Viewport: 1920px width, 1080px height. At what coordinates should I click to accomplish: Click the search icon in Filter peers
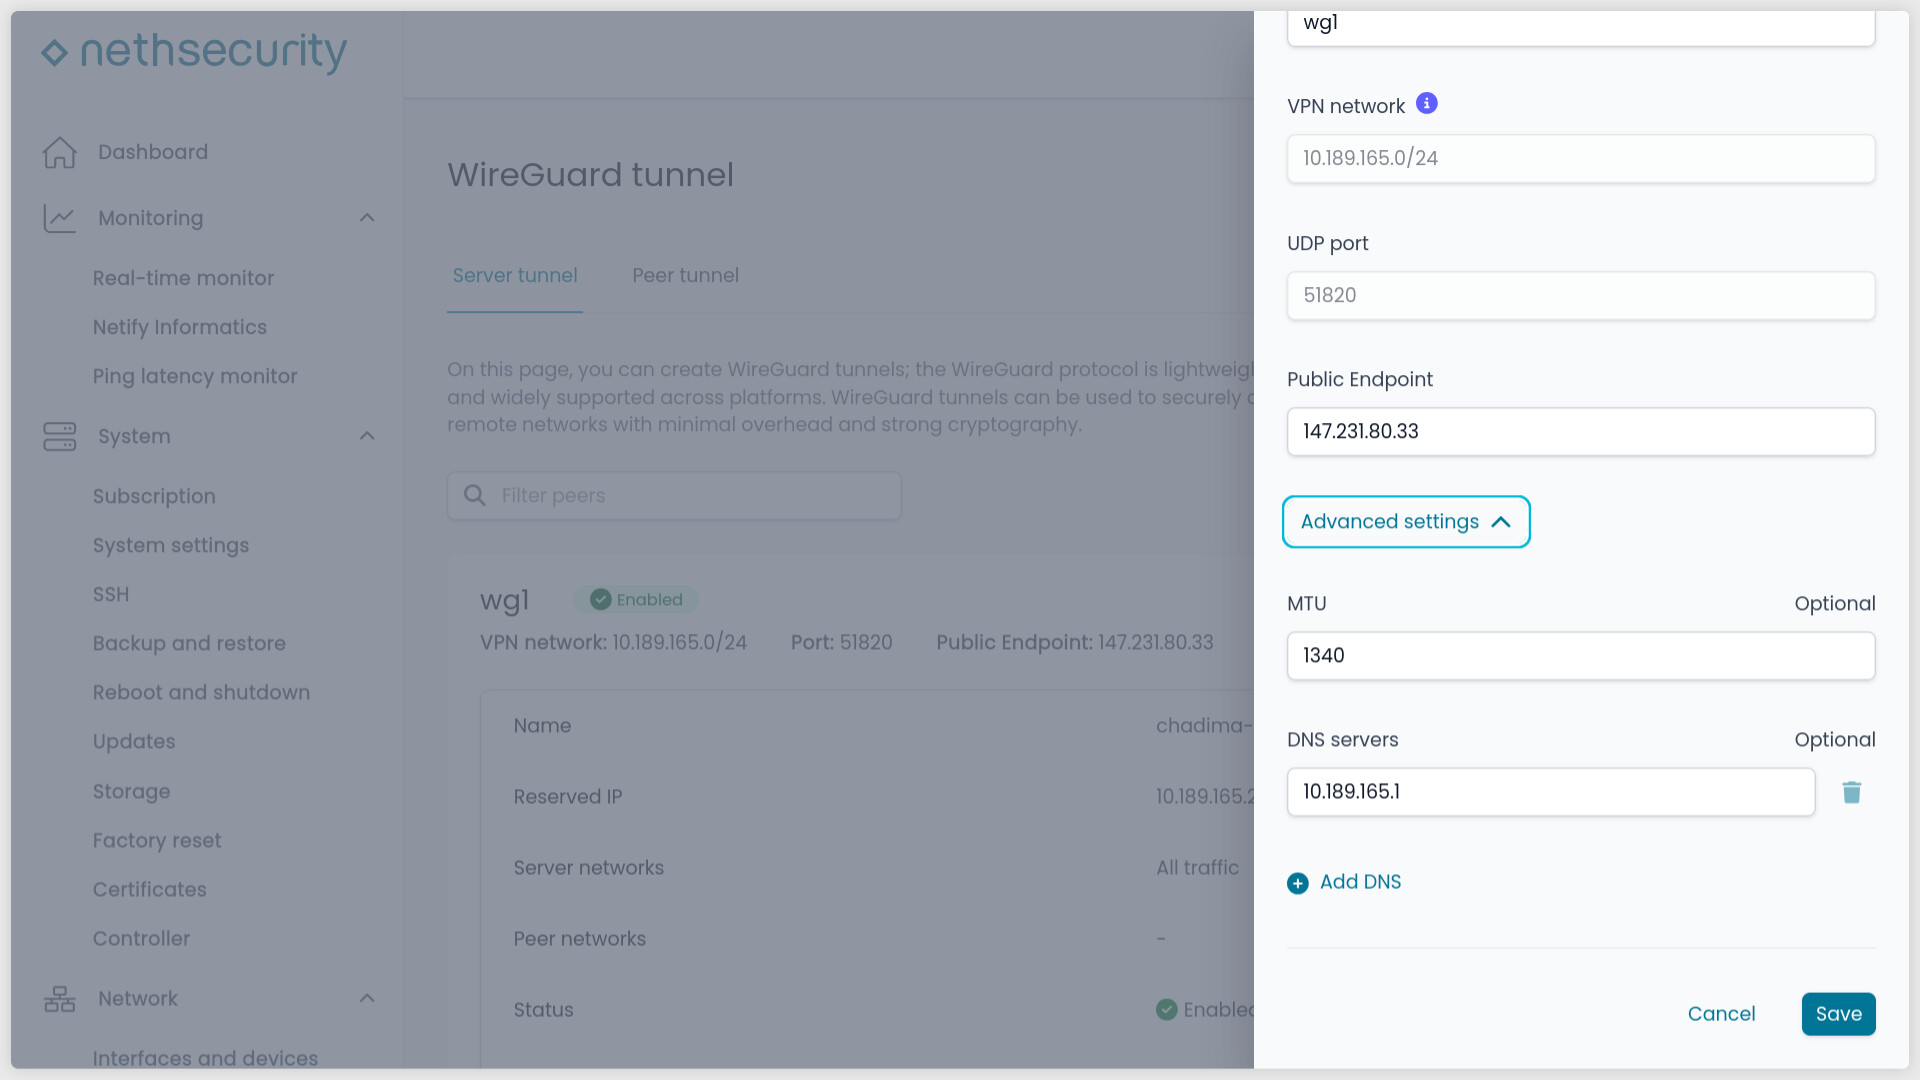475,496
